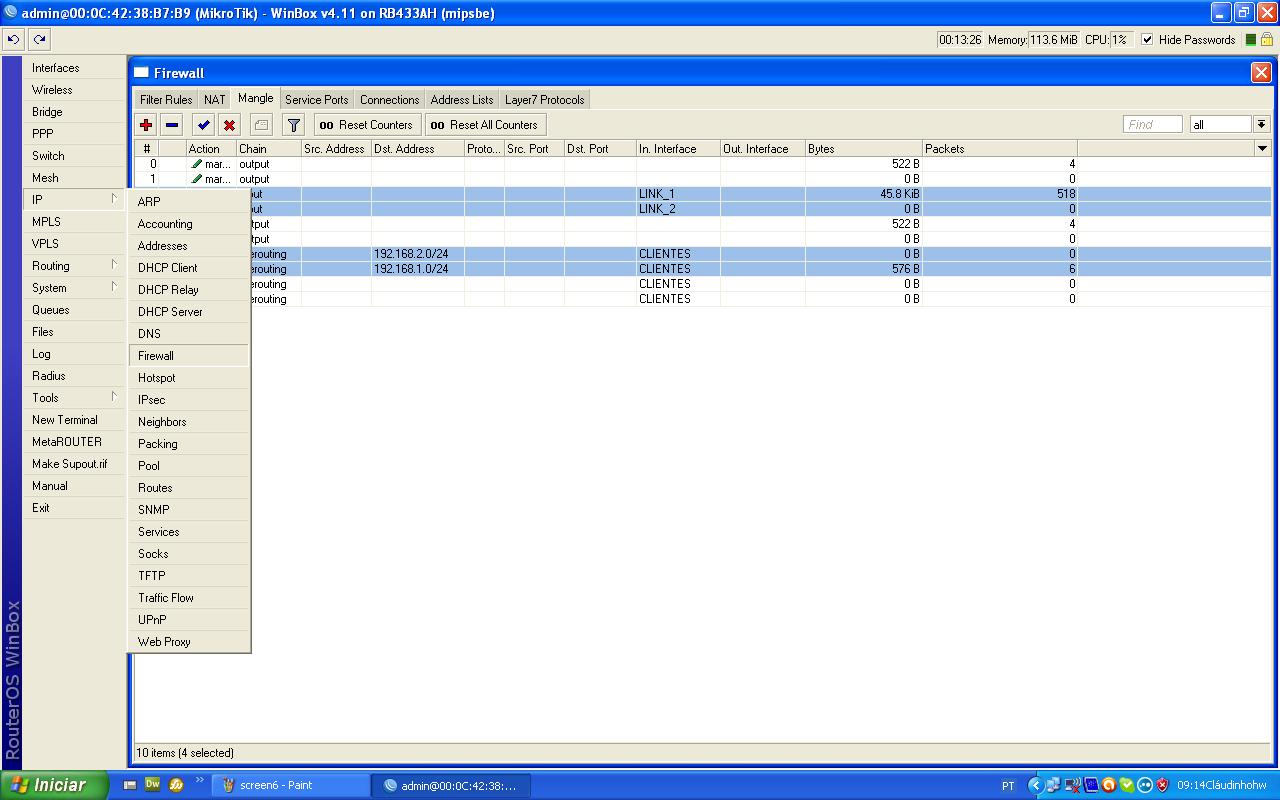Sort by the Packets column header
The image size is (1280, 800).
click(1000, 148)
